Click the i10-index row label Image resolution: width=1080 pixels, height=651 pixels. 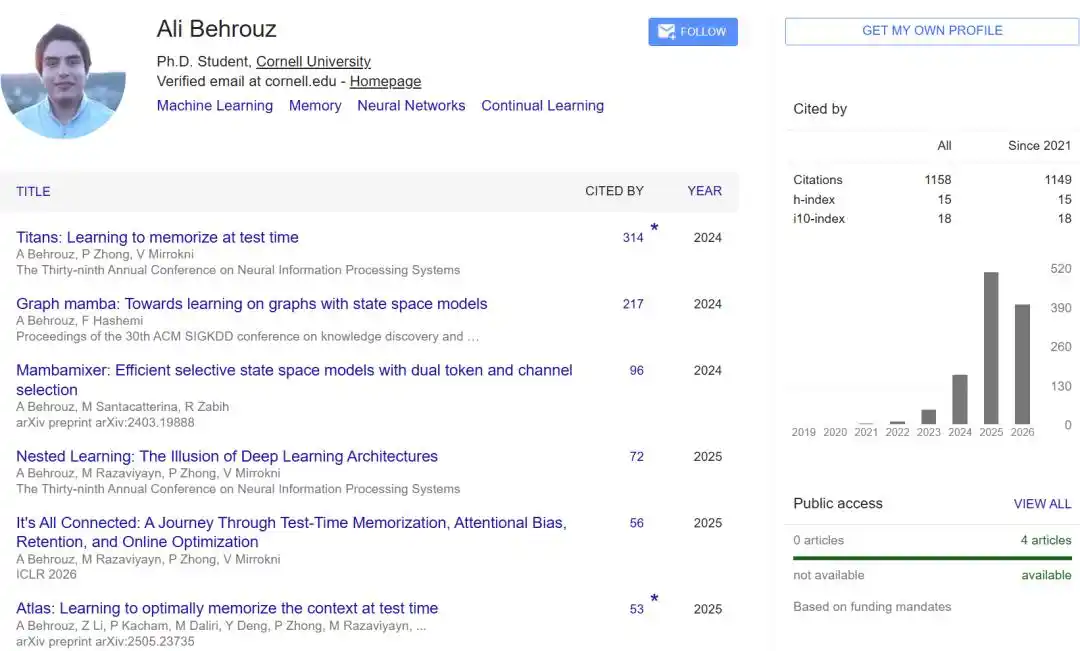818,219
